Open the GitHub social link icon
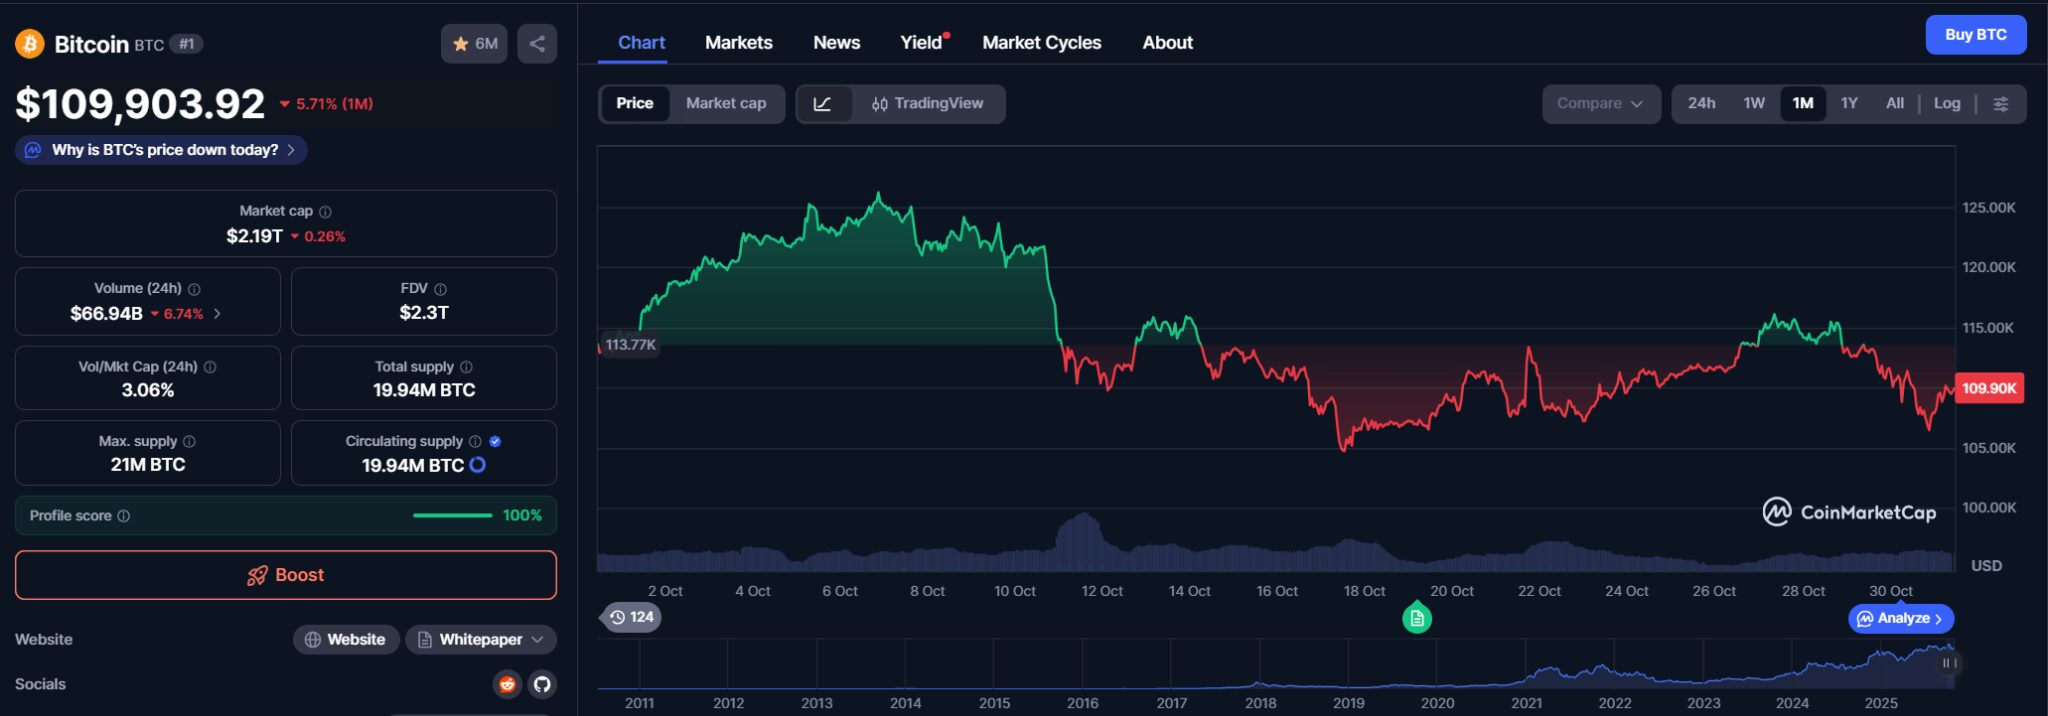Image resolution: width=2048 pixels, height=716 pixels. coord(542,684)
